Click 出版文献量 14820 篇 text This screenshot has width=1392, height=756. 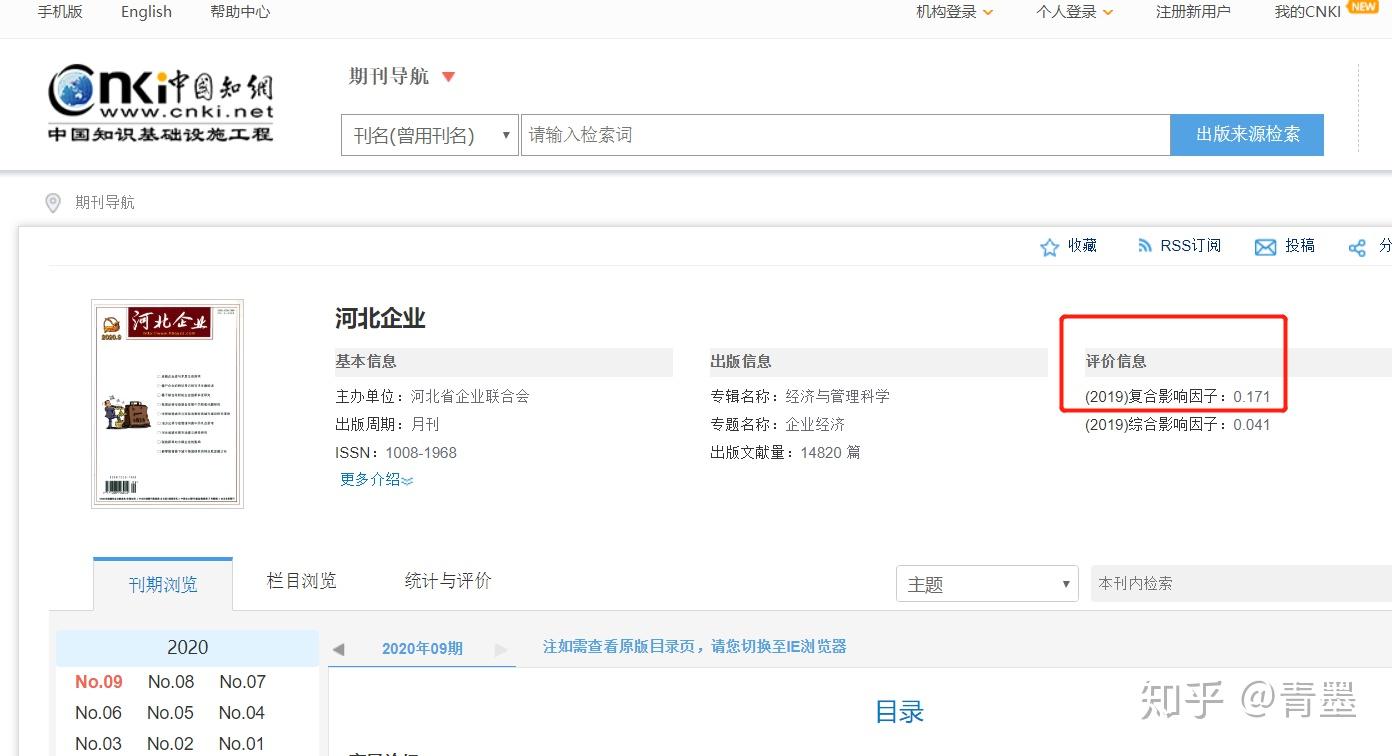click(785, 453)
